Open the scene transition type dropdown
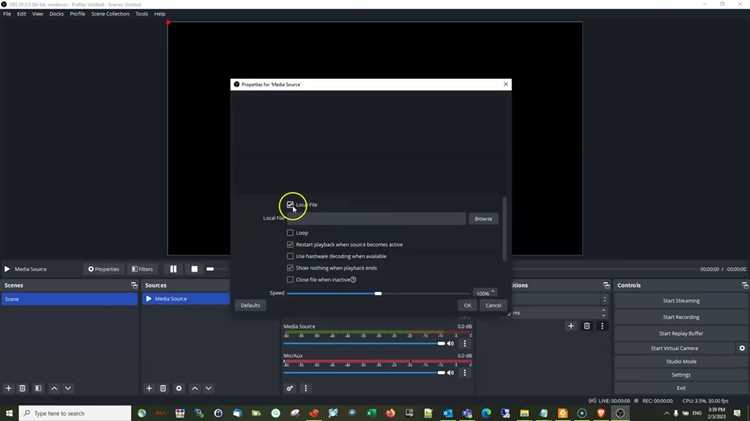The image size is (750, 421). 557,299
